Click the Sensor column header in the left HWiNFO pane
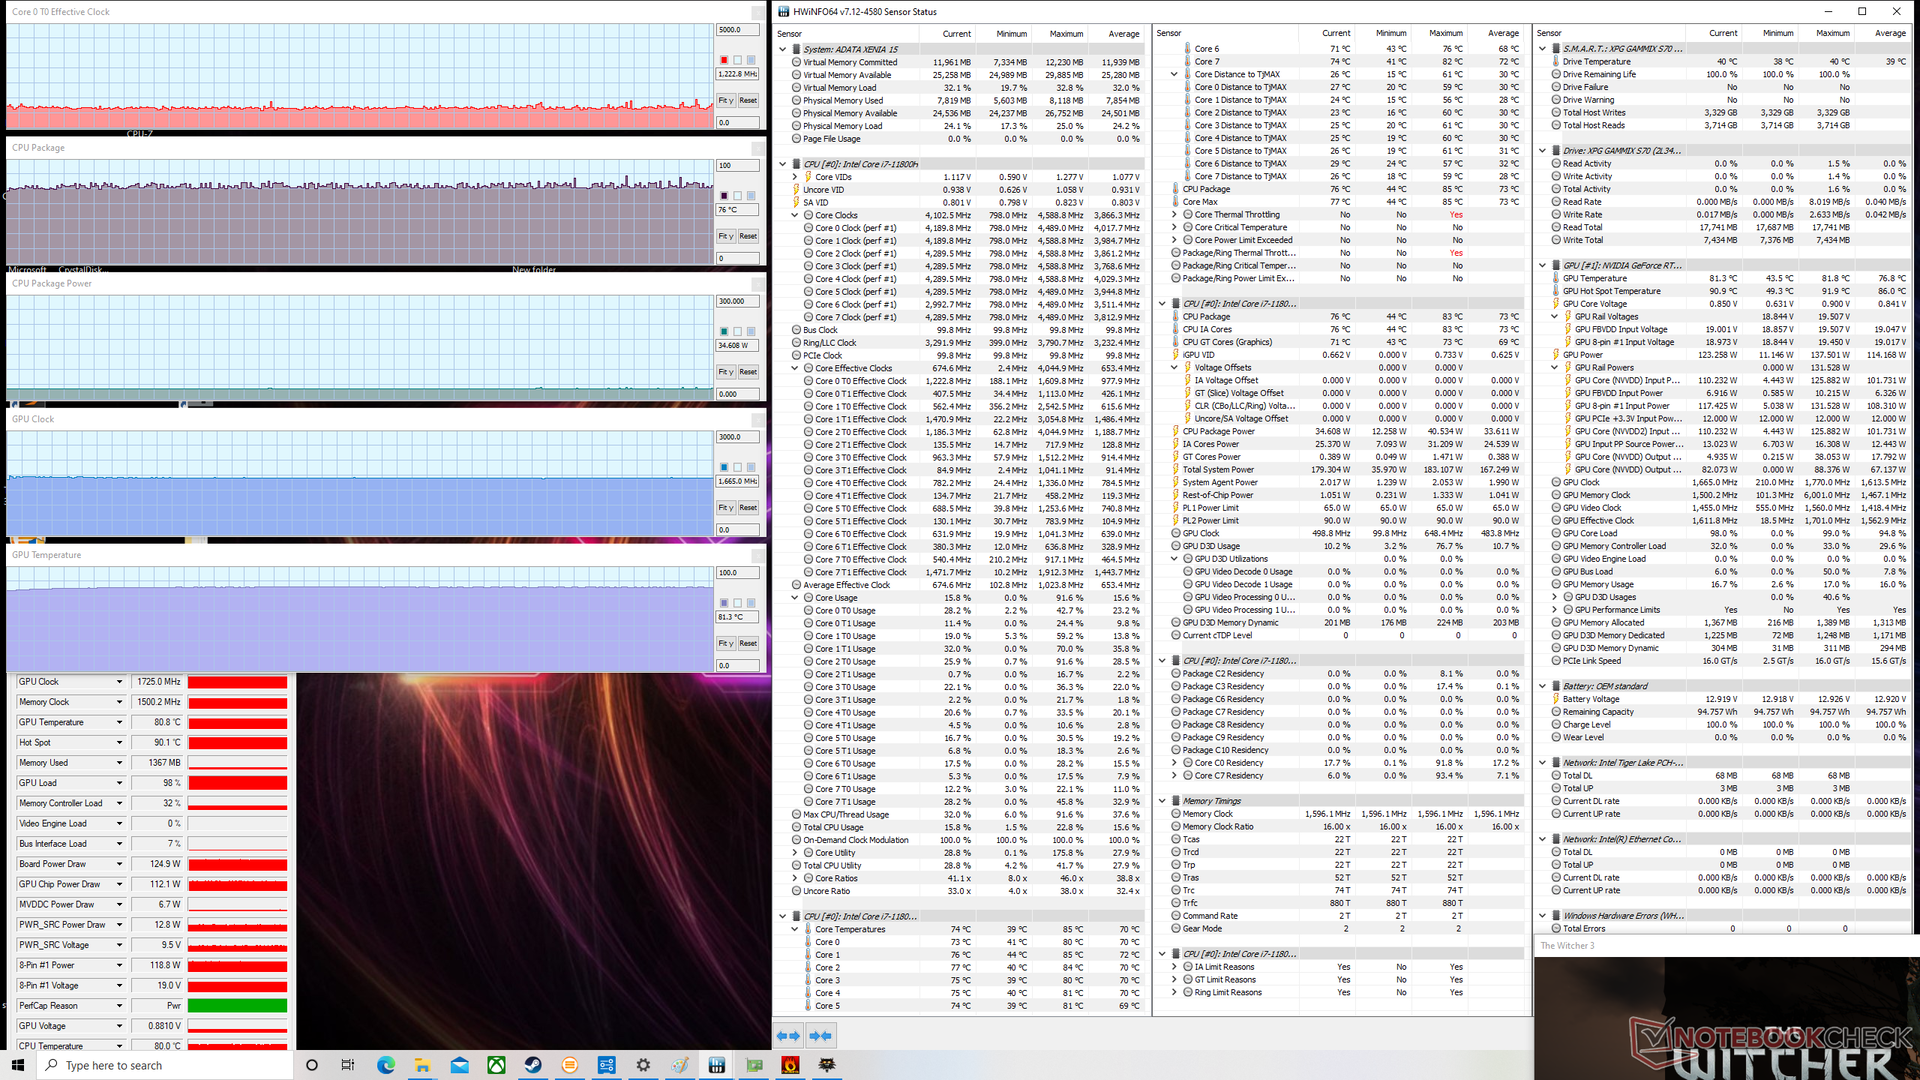This screenshot has width=1920, height=1080. click(790, 34)
